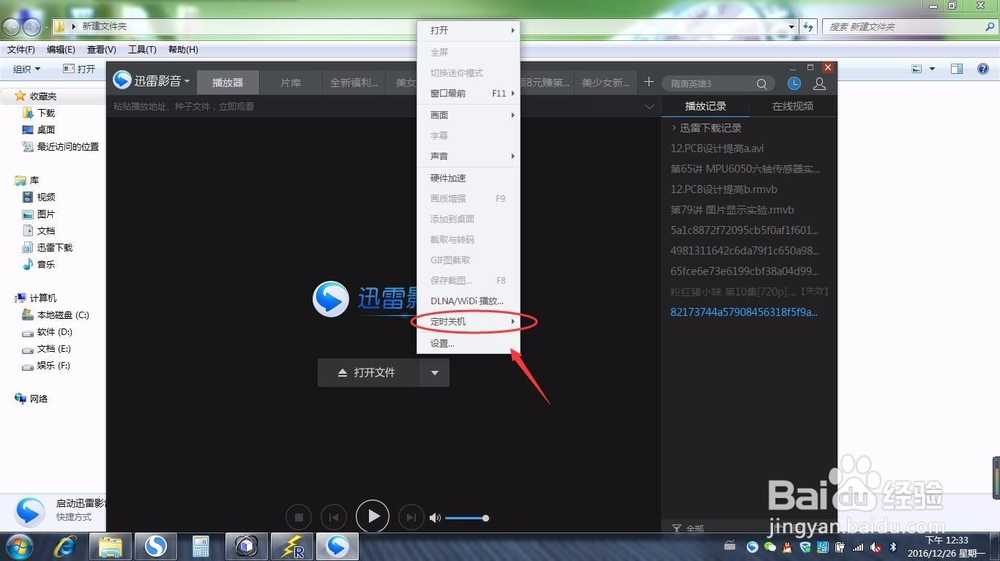Click the Explorer refresh button
Screen dimensions: 1000x561
pos(808,27)
